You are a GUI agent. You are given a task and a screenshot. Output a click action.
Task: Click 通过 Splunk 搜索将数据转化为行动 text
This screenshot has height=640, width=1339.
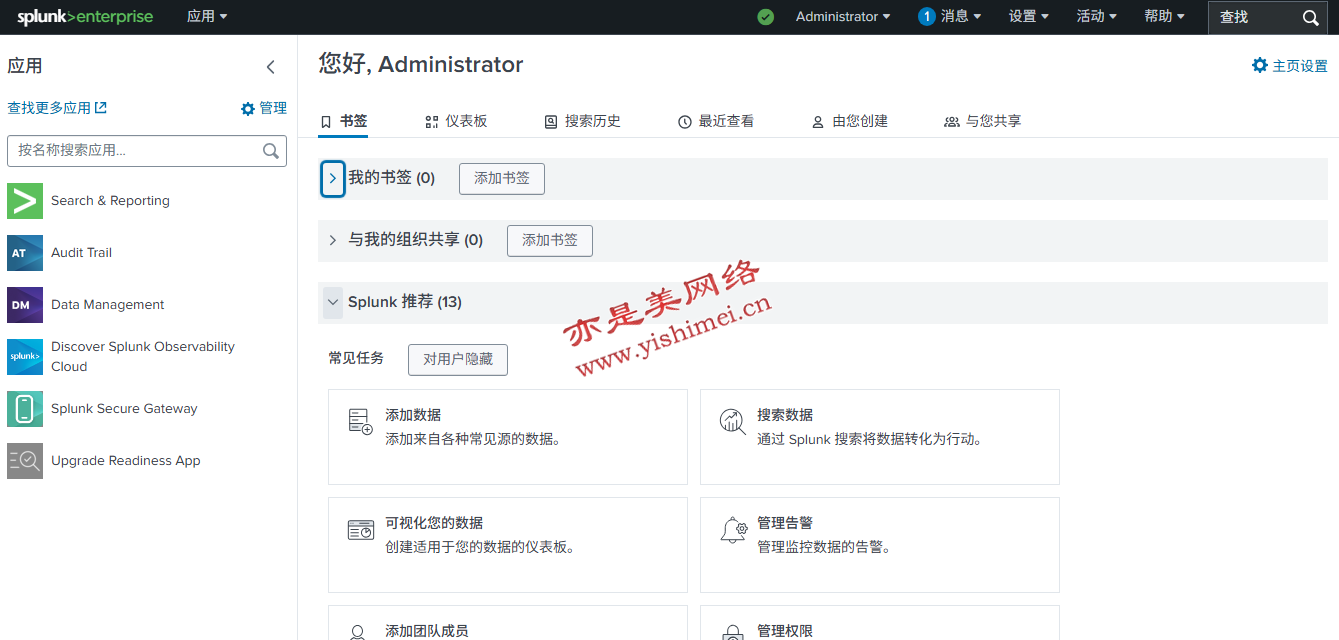(x=869, y=439)
